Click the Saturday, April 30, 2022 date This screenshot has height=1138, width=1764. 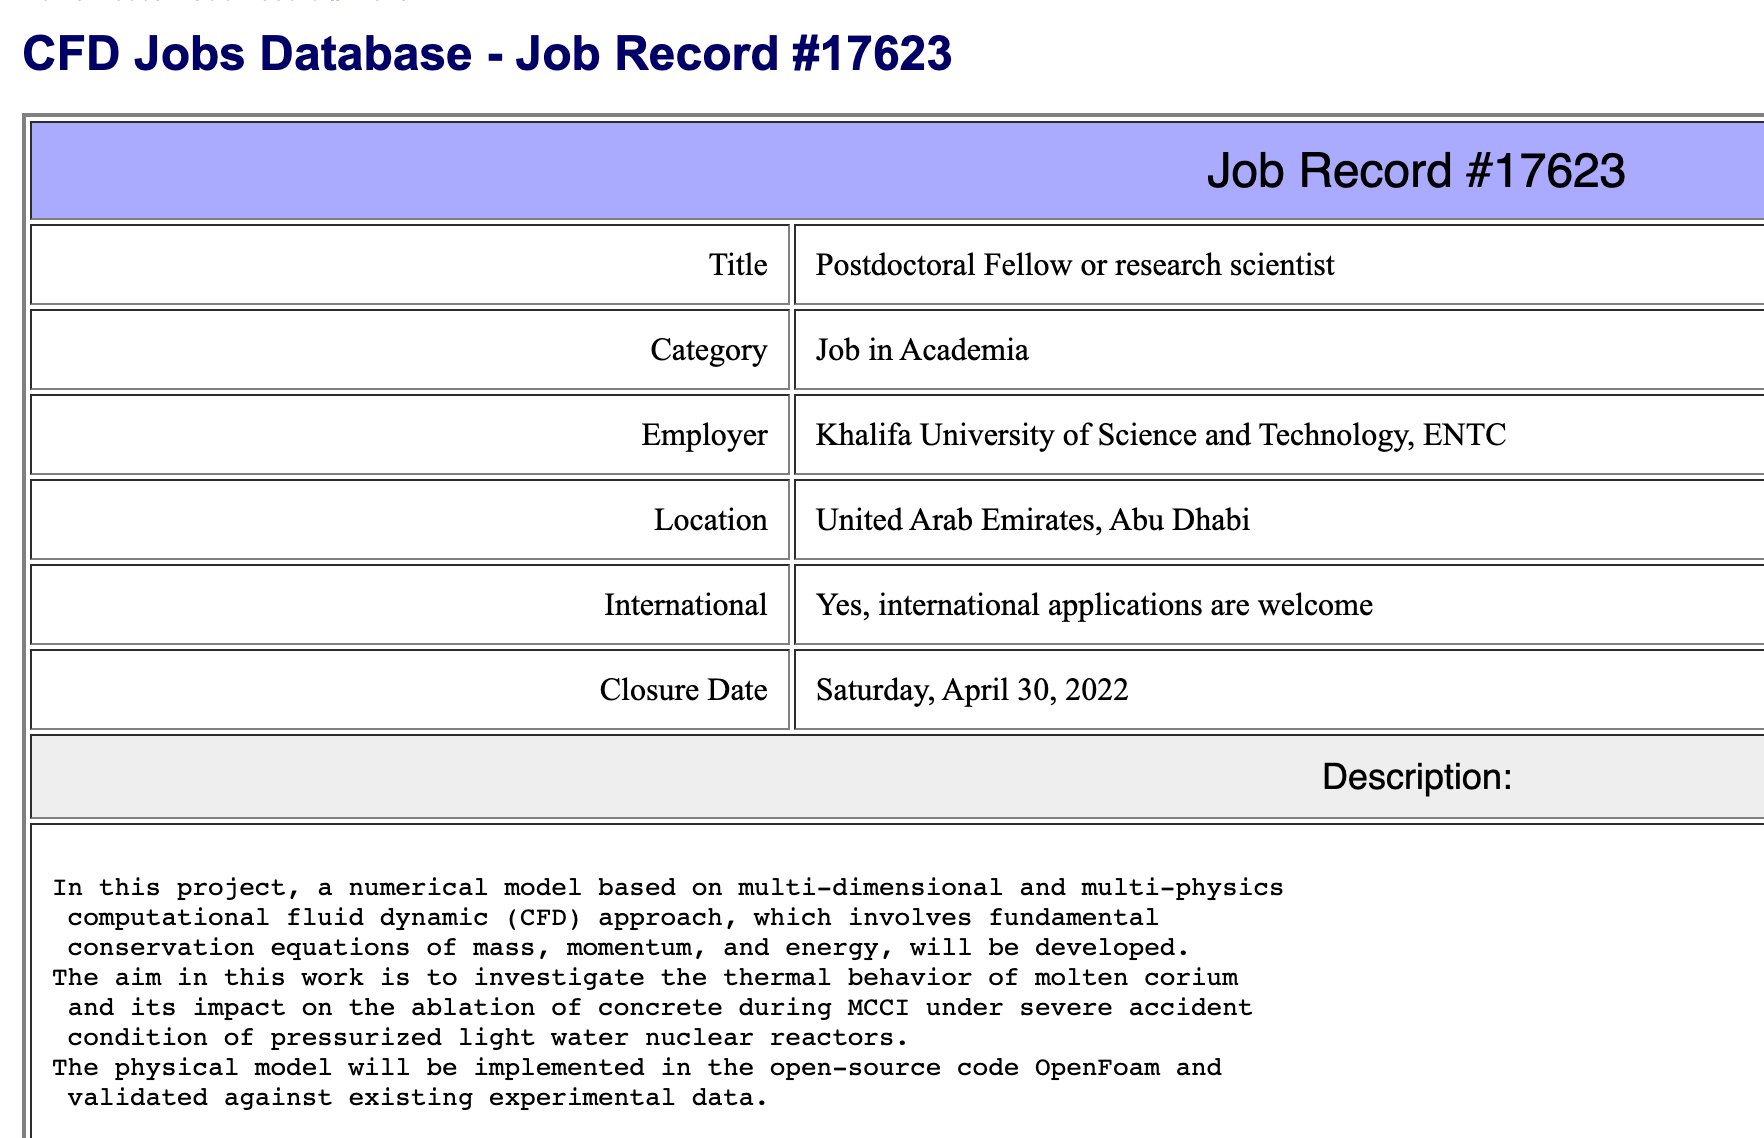tap(972, 690)
